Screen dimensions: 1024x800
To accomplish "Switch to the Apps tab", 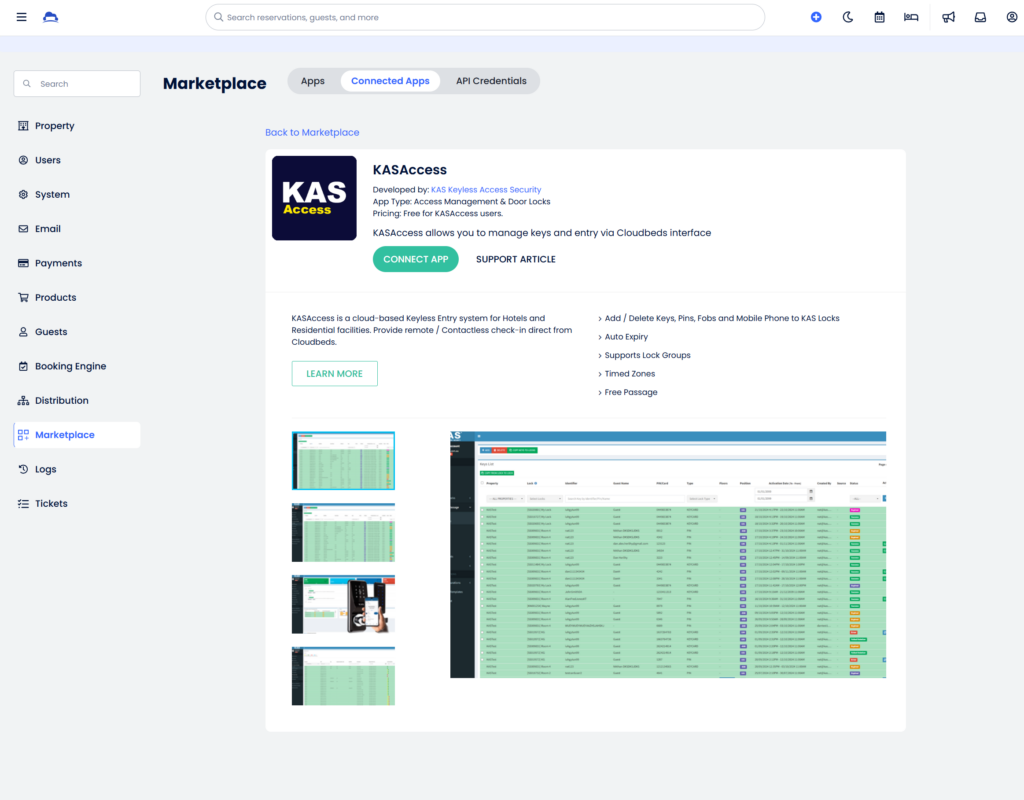I will pos(313,81).
